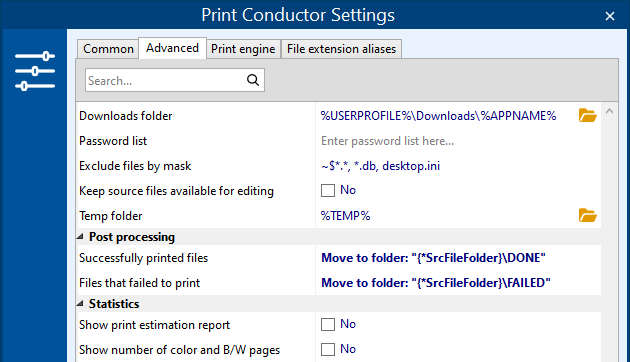630x362 pixels.
Task: Select the Downloads folder label row
Action: pos(125,116)
